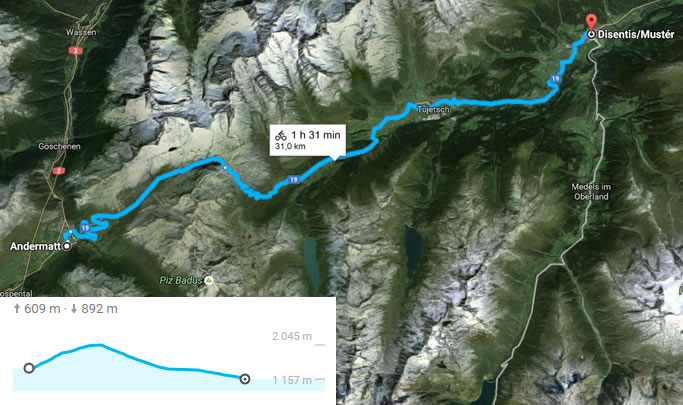Click elevation profile end point marker

click(245, 379)
